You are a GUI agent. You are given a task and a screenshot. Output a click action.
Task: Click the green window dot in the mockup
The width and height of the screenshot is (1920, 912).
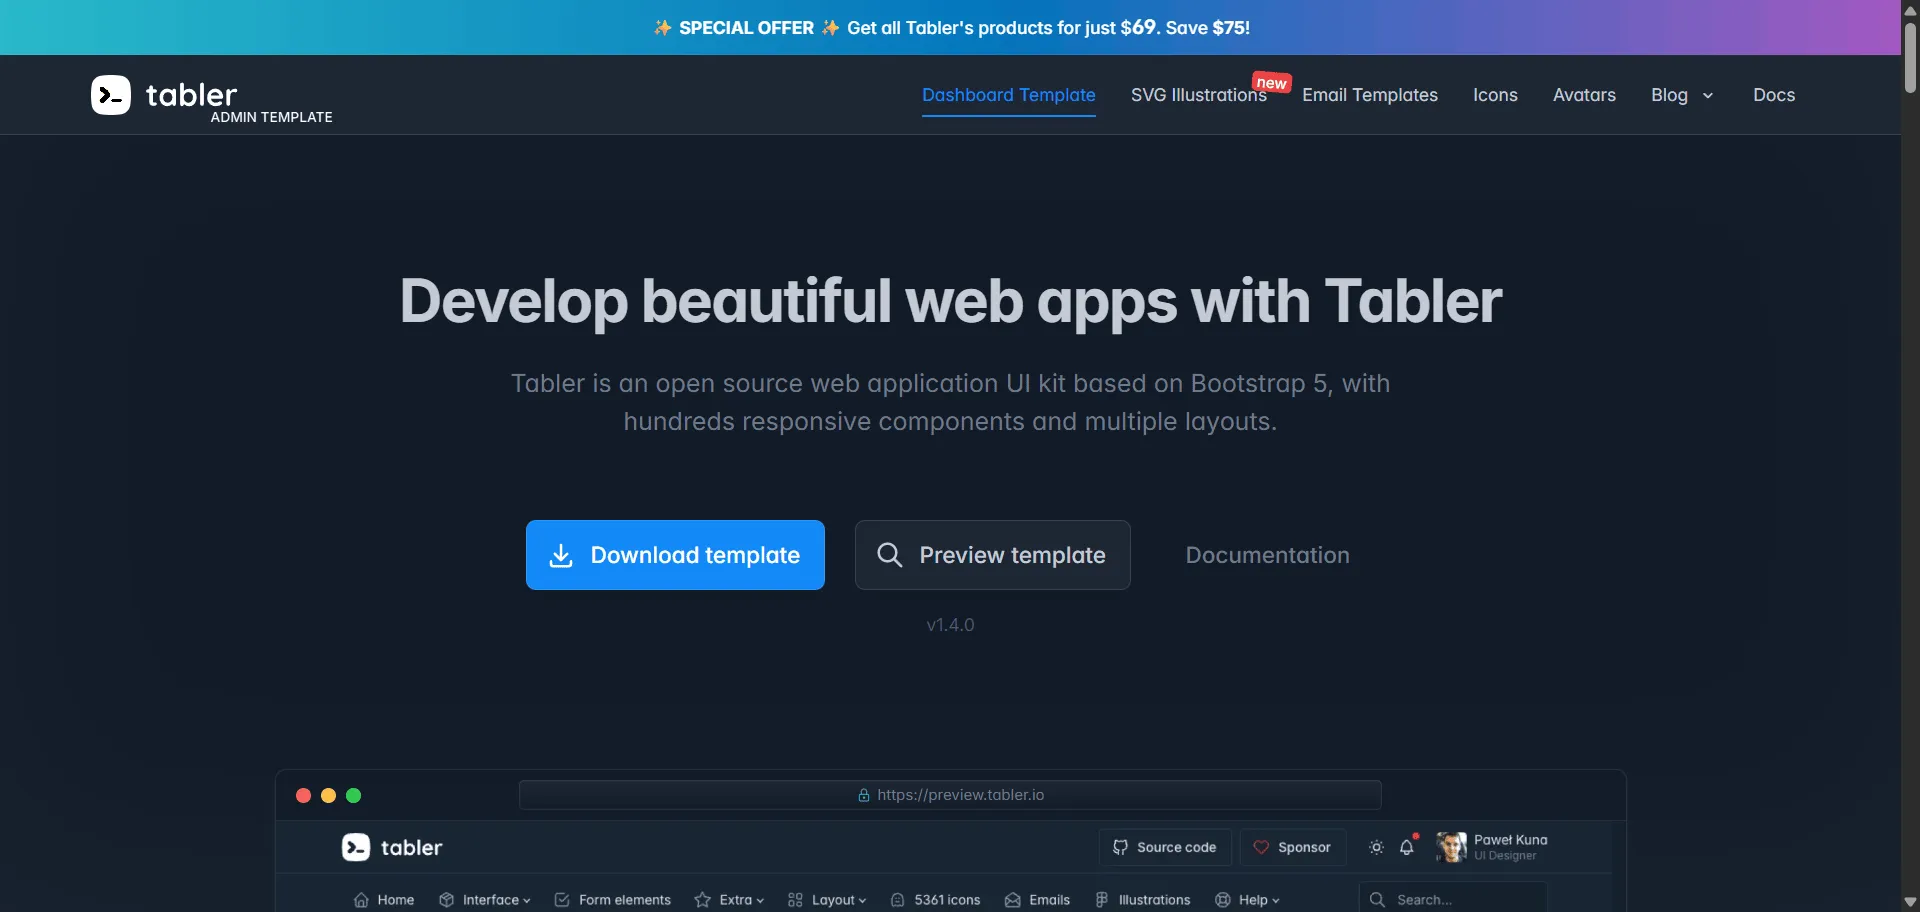[353, 795]
